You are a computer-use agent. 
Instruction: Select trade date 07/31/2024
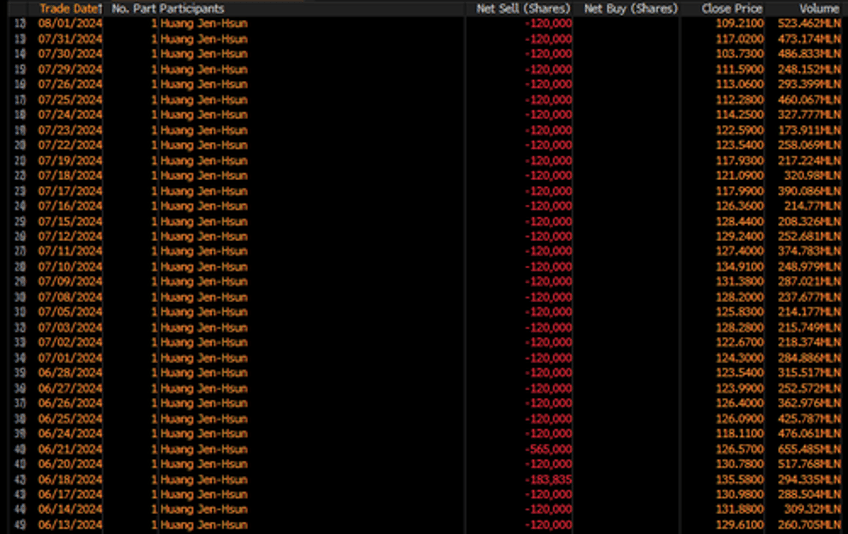click(x=70, y=39)
